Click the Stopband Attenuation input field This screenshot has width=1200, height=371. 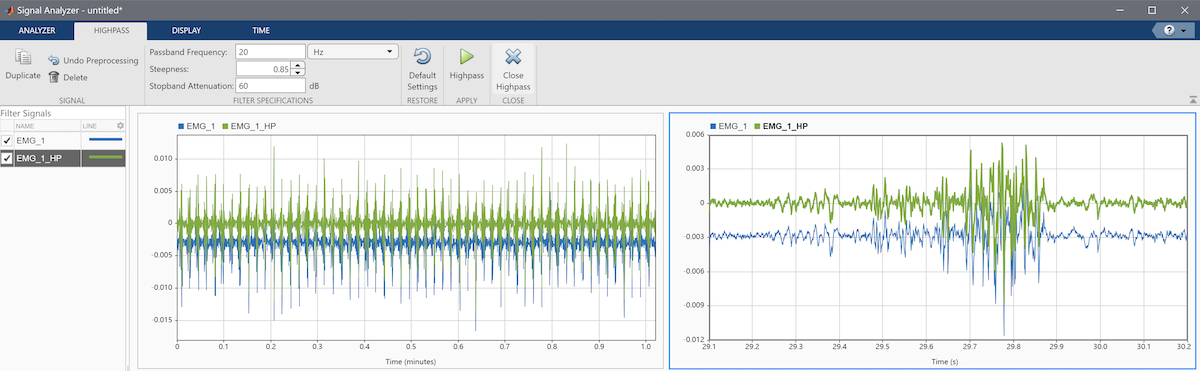point(269,86)
